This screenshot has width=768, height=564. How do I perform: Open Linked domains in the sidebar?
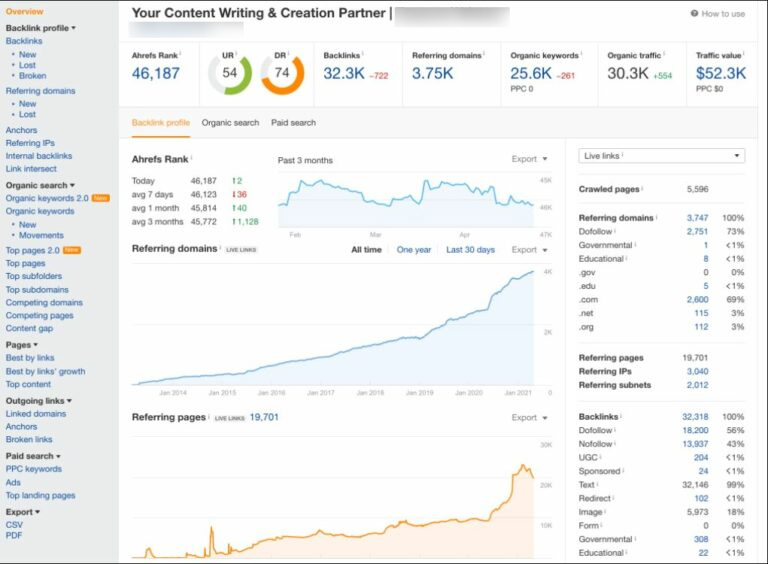tap(36, 414)
